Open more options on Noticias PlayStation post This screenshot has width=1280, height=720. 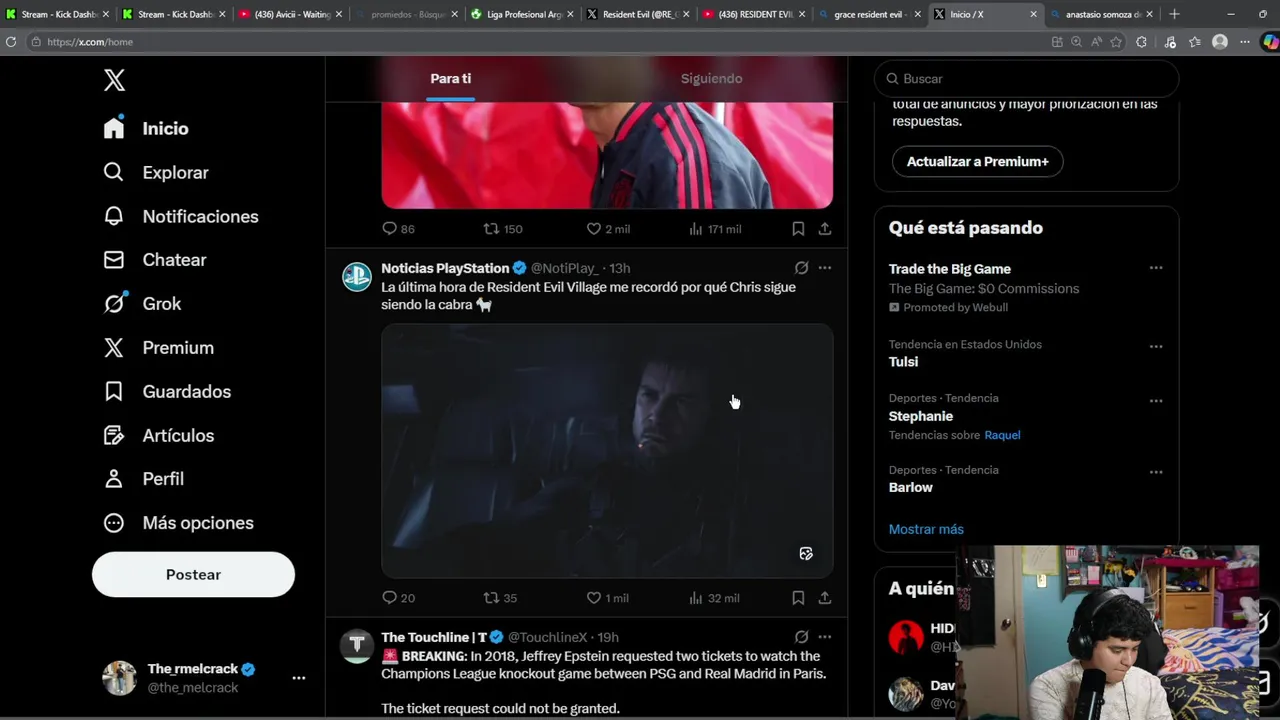tap(825, 268)
